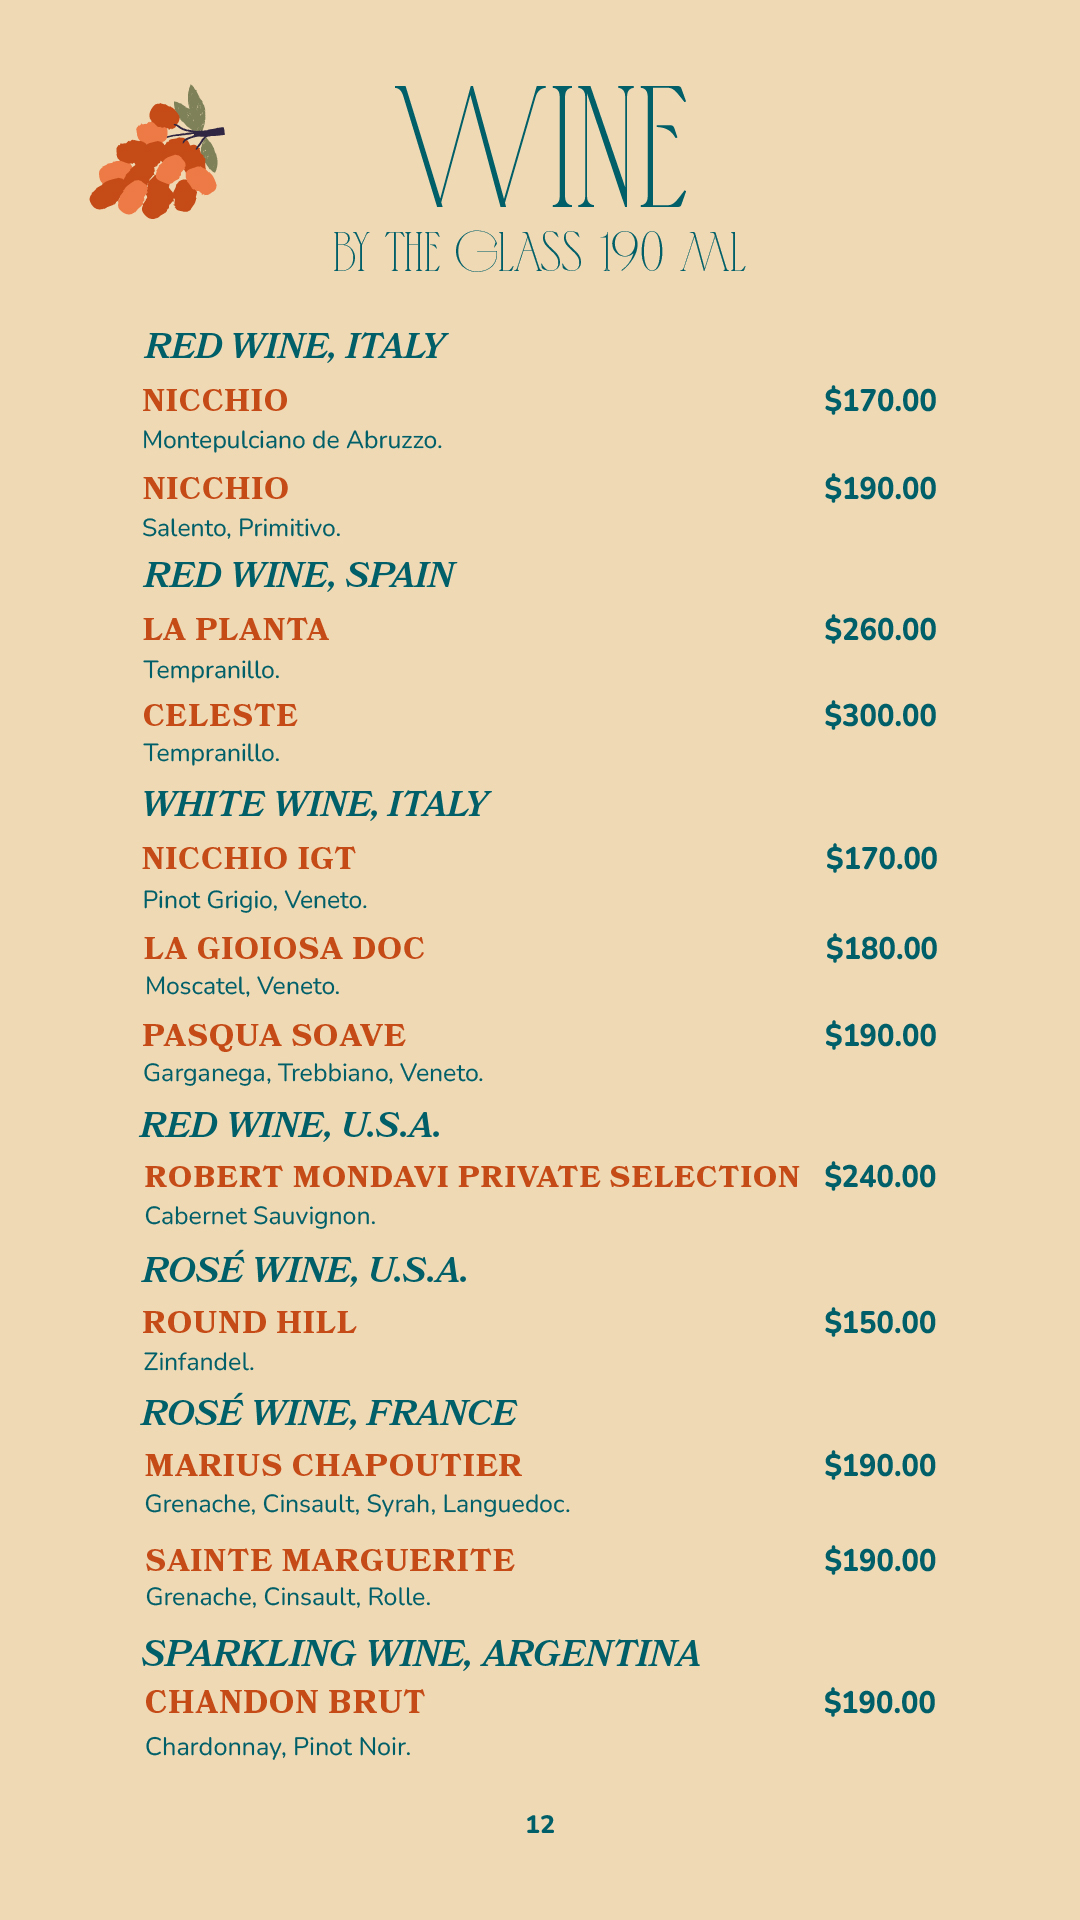Open the Red Wine, Italy section heading
Viewport: 1080px width, 1920px height.
[295, 346]
